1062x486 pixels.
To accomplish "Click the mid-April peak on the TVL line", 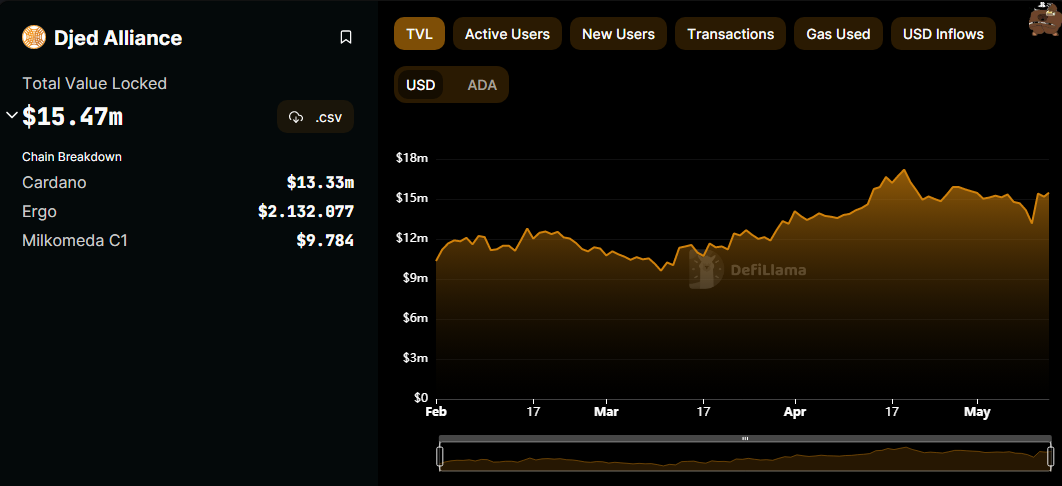I will click(904, 170).
